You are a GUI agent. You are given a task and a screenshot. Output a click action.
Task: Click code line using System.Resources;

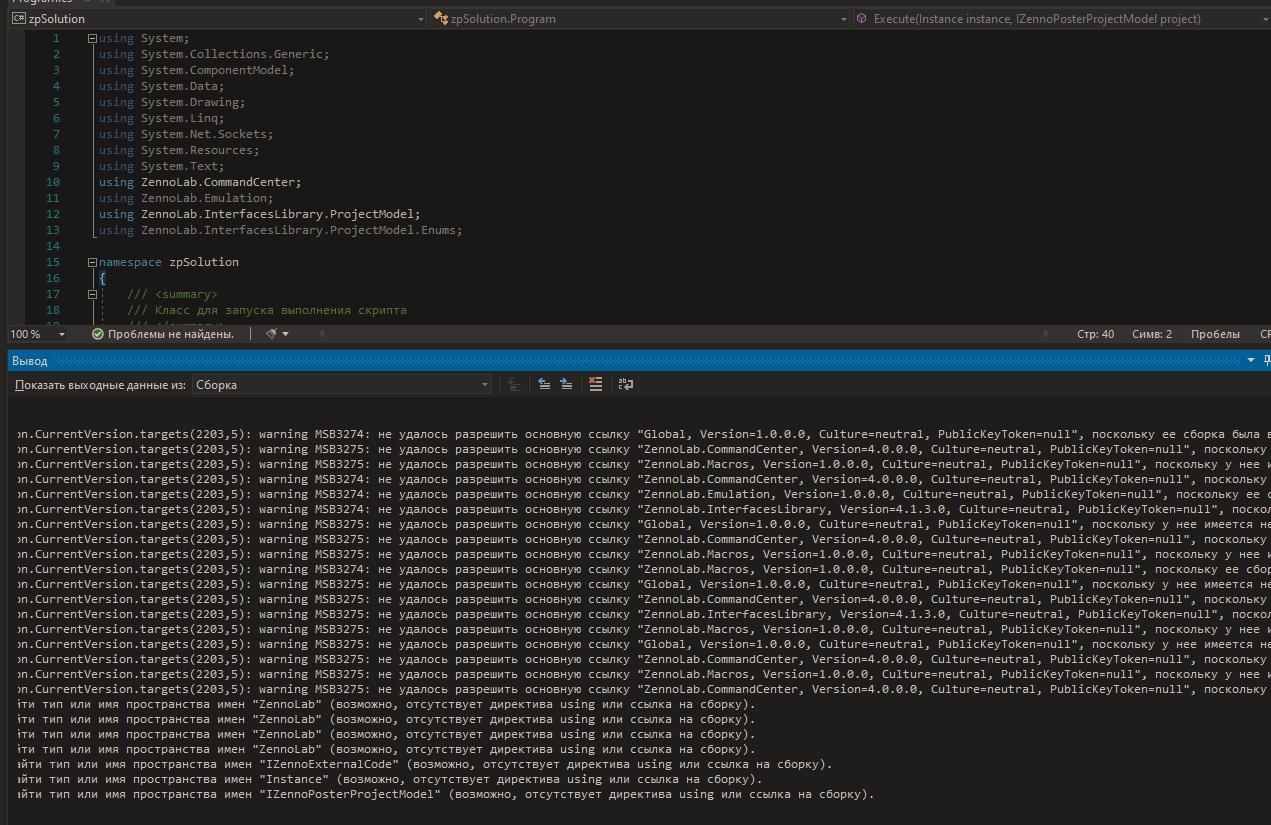[179, 150]
